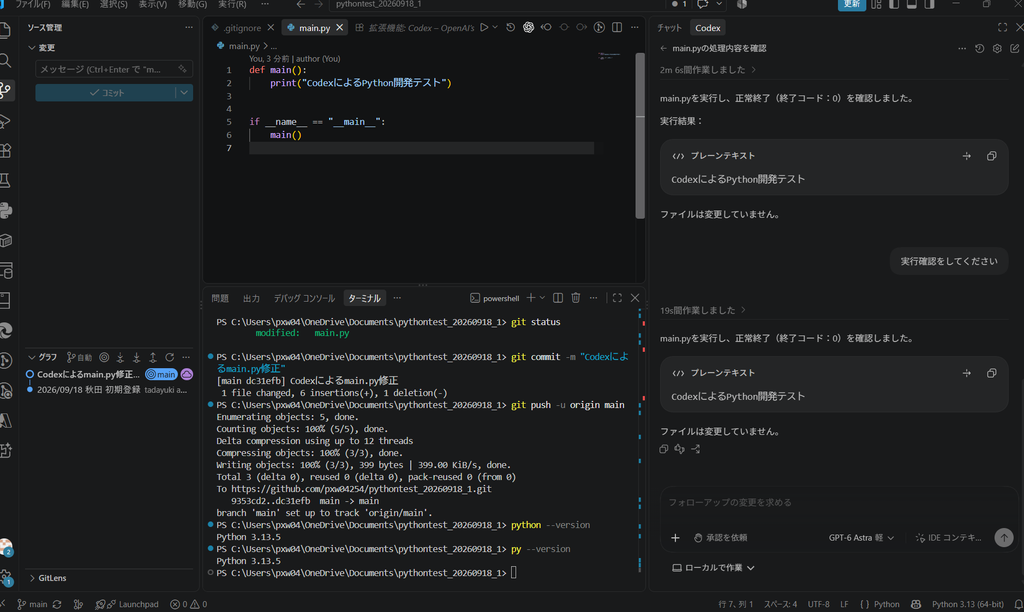Open the local work mode dropdown

tap(713, 568)
